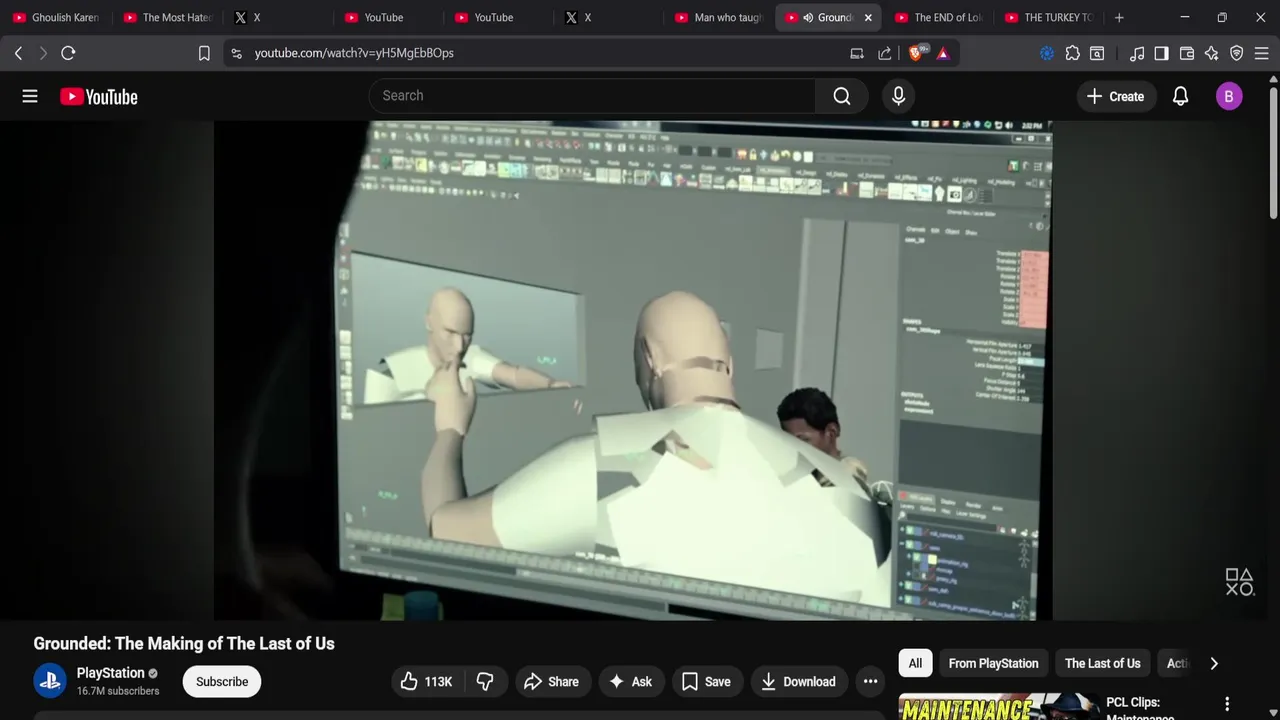
Task: Show next filter chips with right chevron
Action: pos(1214,663)
